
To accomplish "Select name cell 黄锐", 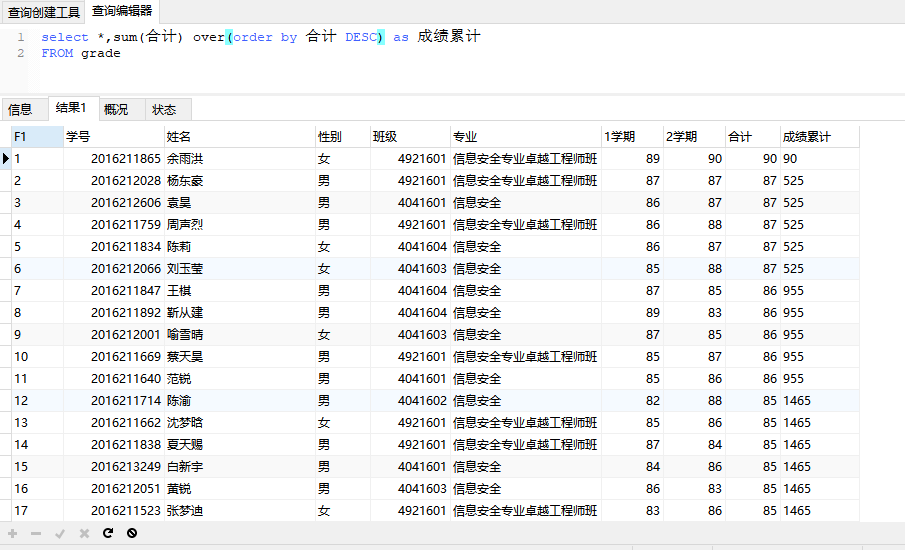I will pos(240,488).
